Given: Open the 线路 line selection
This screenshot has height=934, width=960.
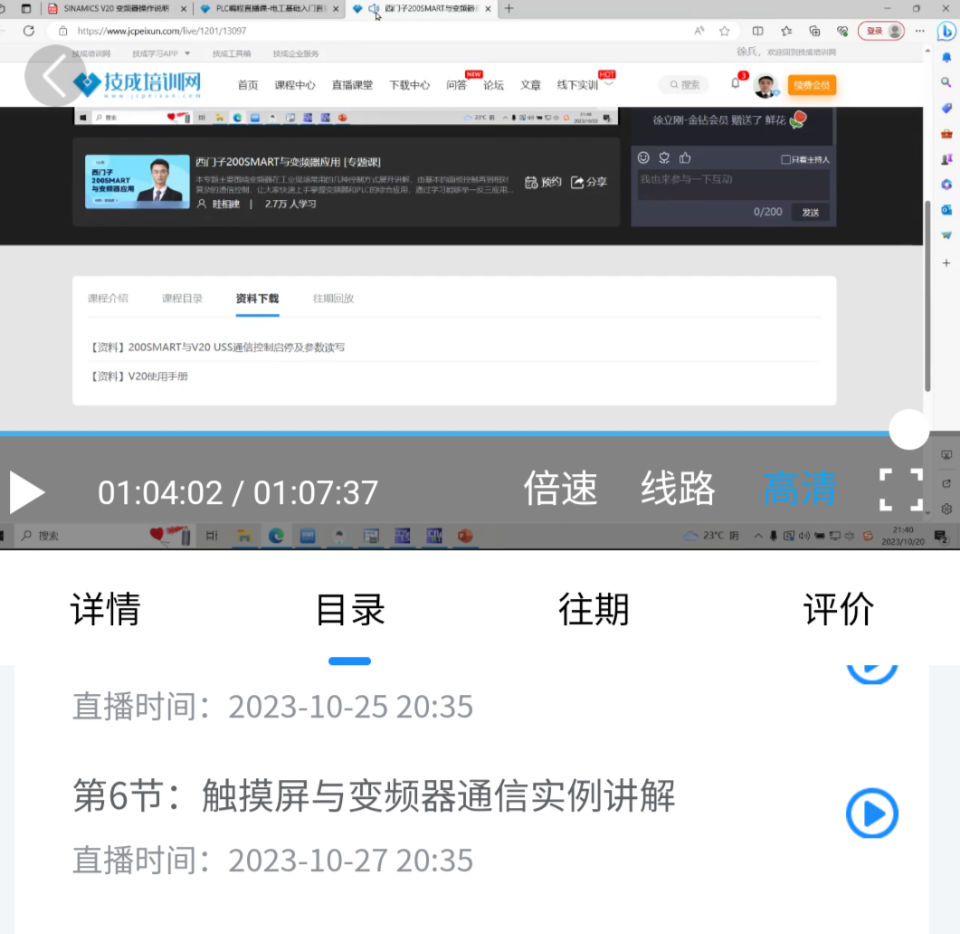Looking at the screenshot, I should click(x=678, y=488).
